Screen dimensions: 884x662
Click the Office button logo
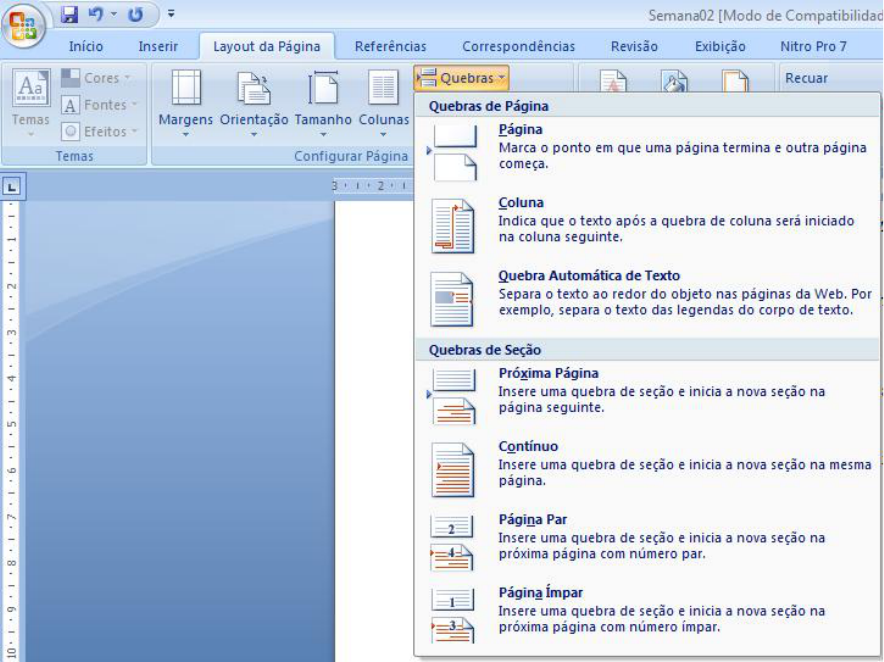point(24,26)
